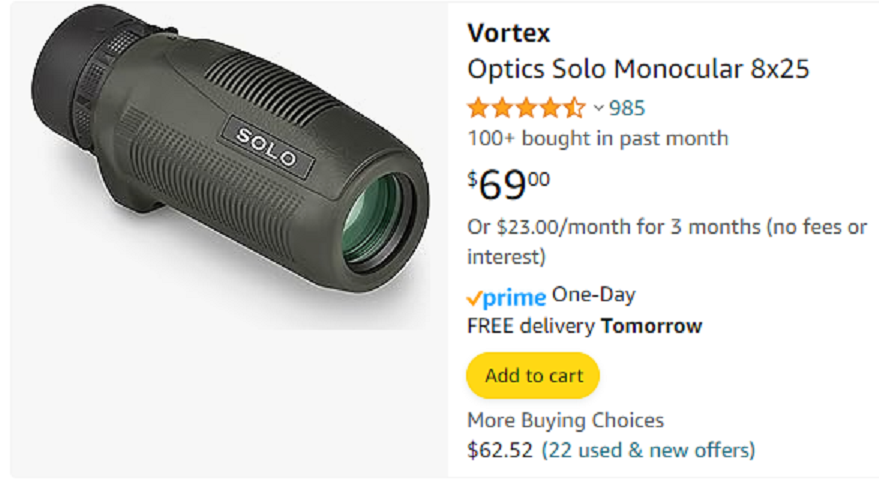879x480 pixels.
Task: Click the $69.00 price
Action: pyautogui.click(x=508, y=184)
